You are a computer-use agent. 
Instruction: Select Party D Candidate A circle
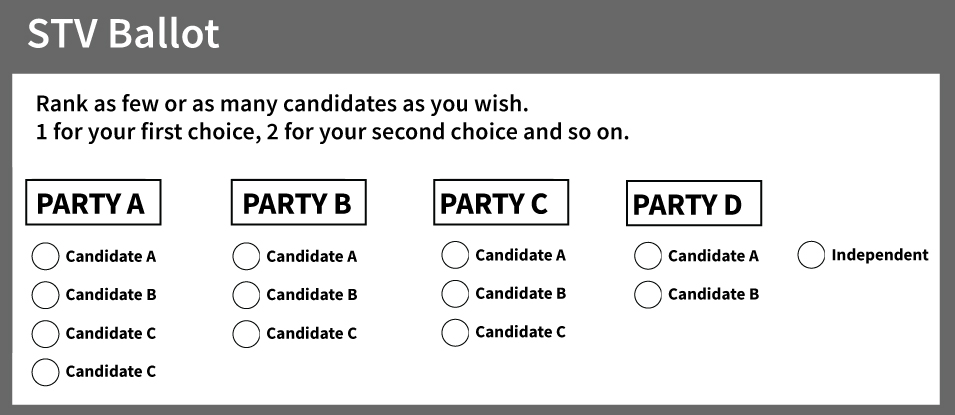tap(647, 255)
